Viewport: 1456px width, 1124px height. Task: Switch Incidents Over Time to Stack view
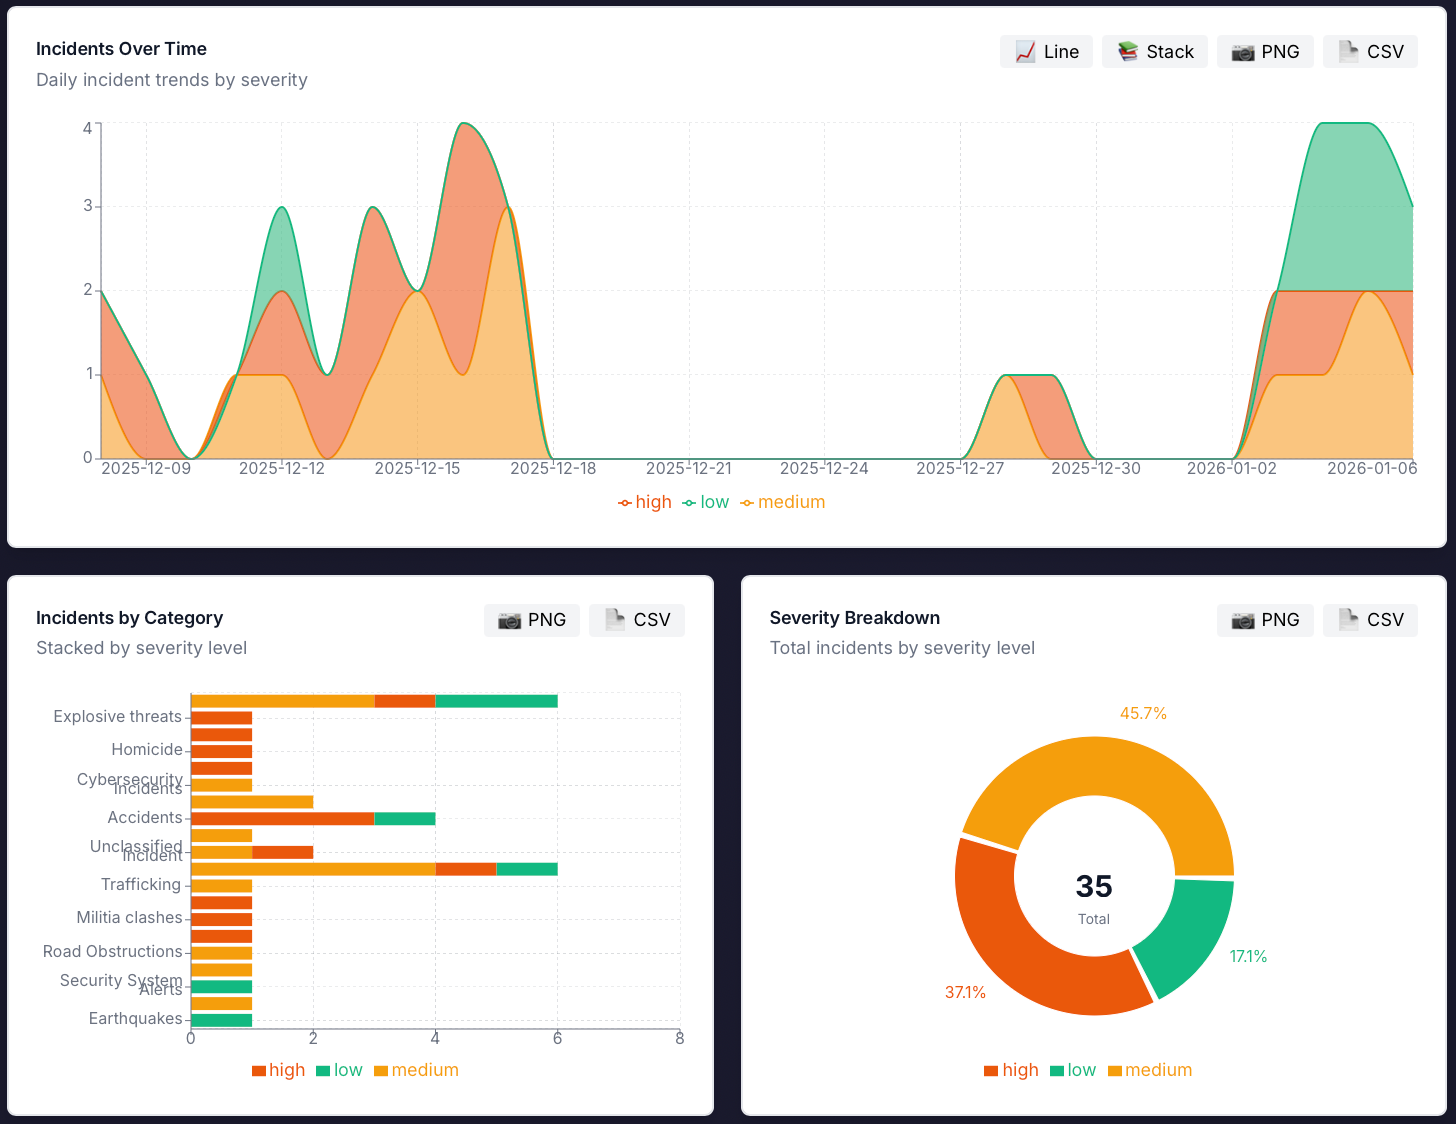[1155, 52]
